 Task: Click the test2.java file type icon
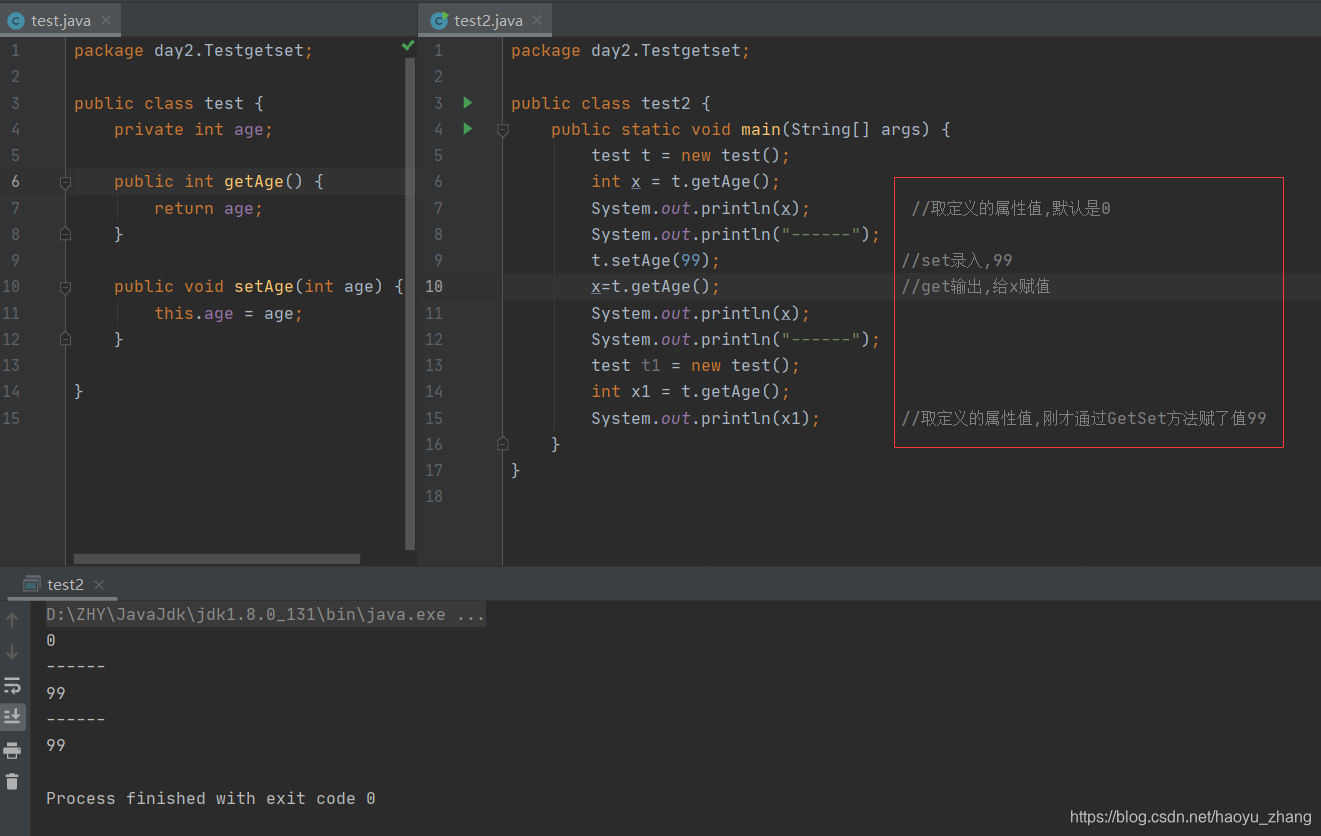(x=439, y=20)
